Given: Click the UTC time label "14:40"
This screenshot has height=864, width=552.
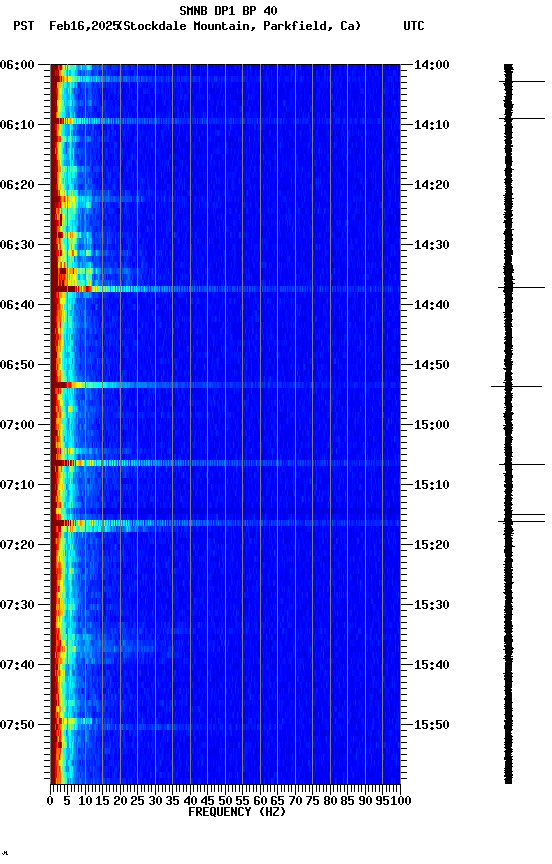Looking at the screenshot, I should point(431,305).
